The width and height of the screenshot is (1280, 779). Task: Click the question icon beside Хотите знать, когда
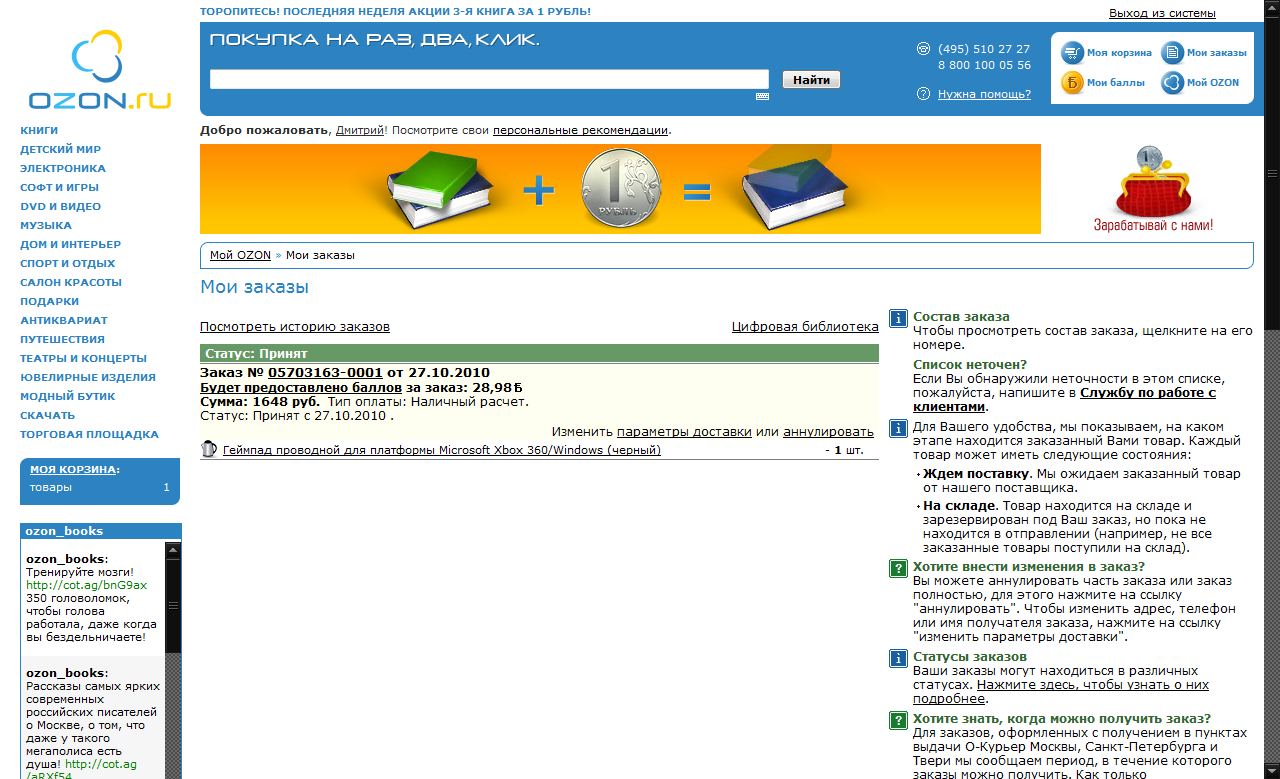(x=898, y=720)
